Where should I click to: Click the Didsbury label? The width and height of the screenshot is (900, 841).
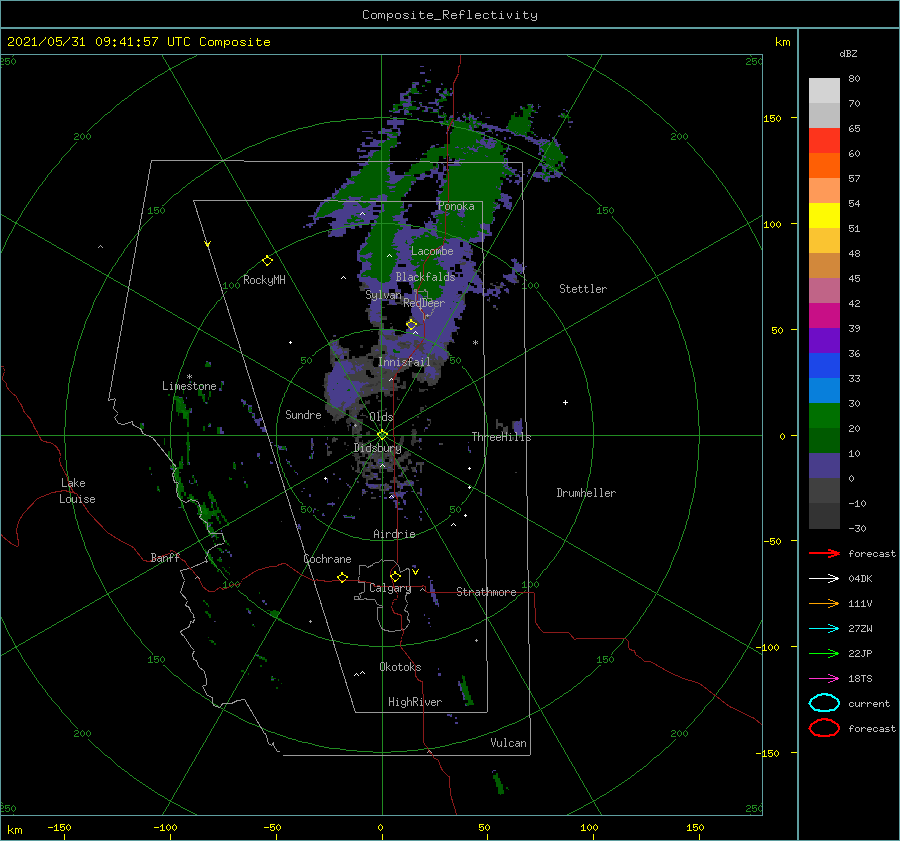coord(377,448)
